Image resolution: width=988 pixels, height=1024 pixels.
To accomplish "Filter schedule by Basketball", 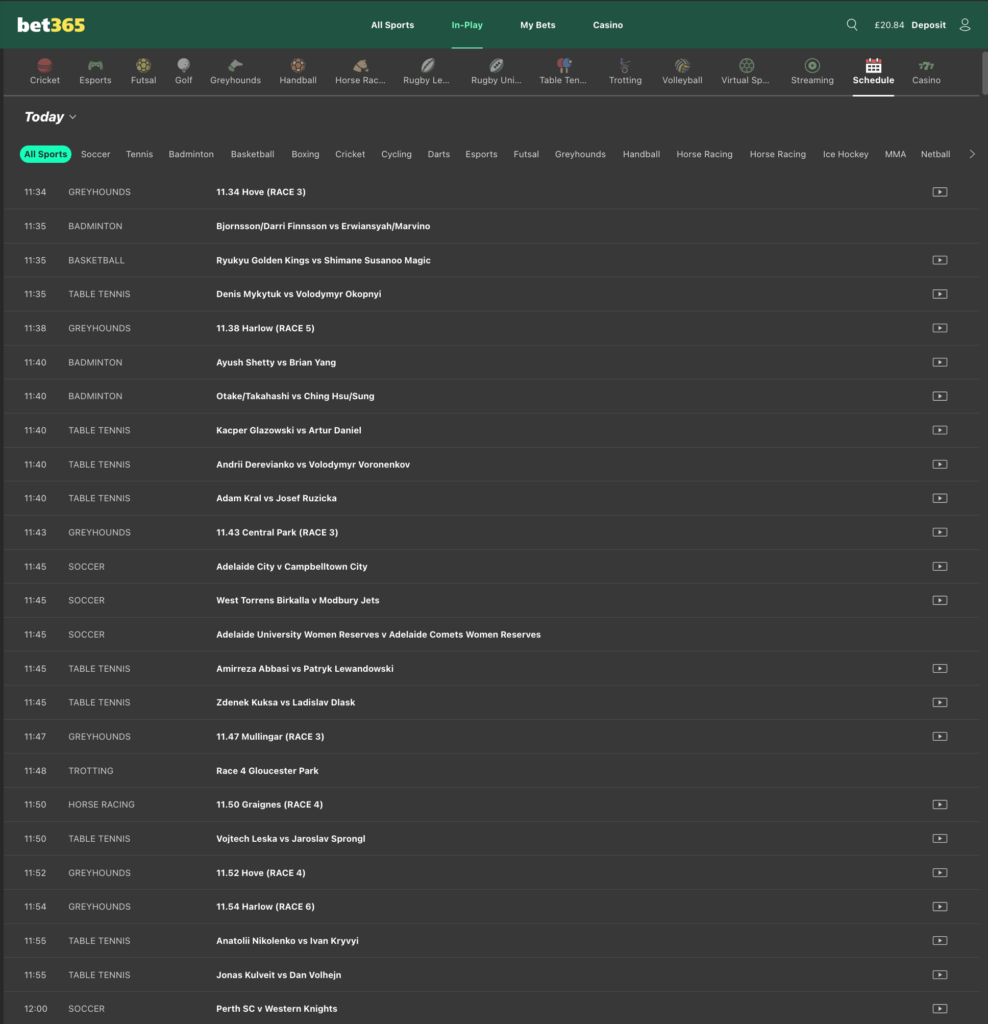I will click(x=252, y=154).
